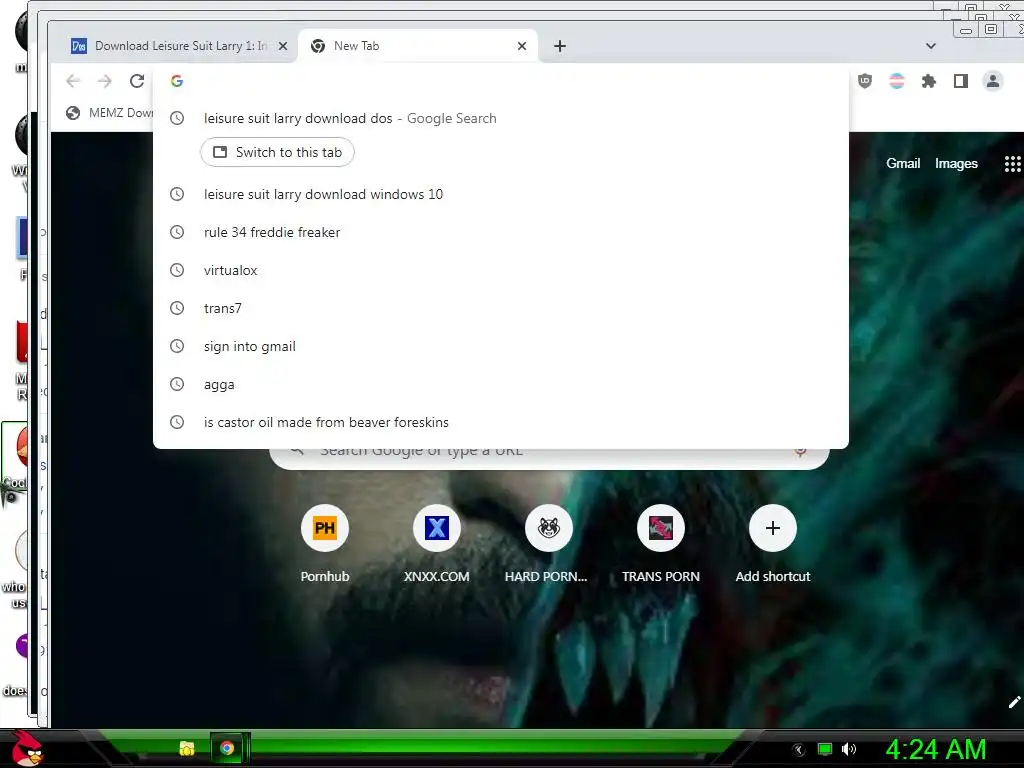Click the browser back arrow
Image resolution: width=1024 pixels, height=768 pixels.
click(x=73, y=81)
